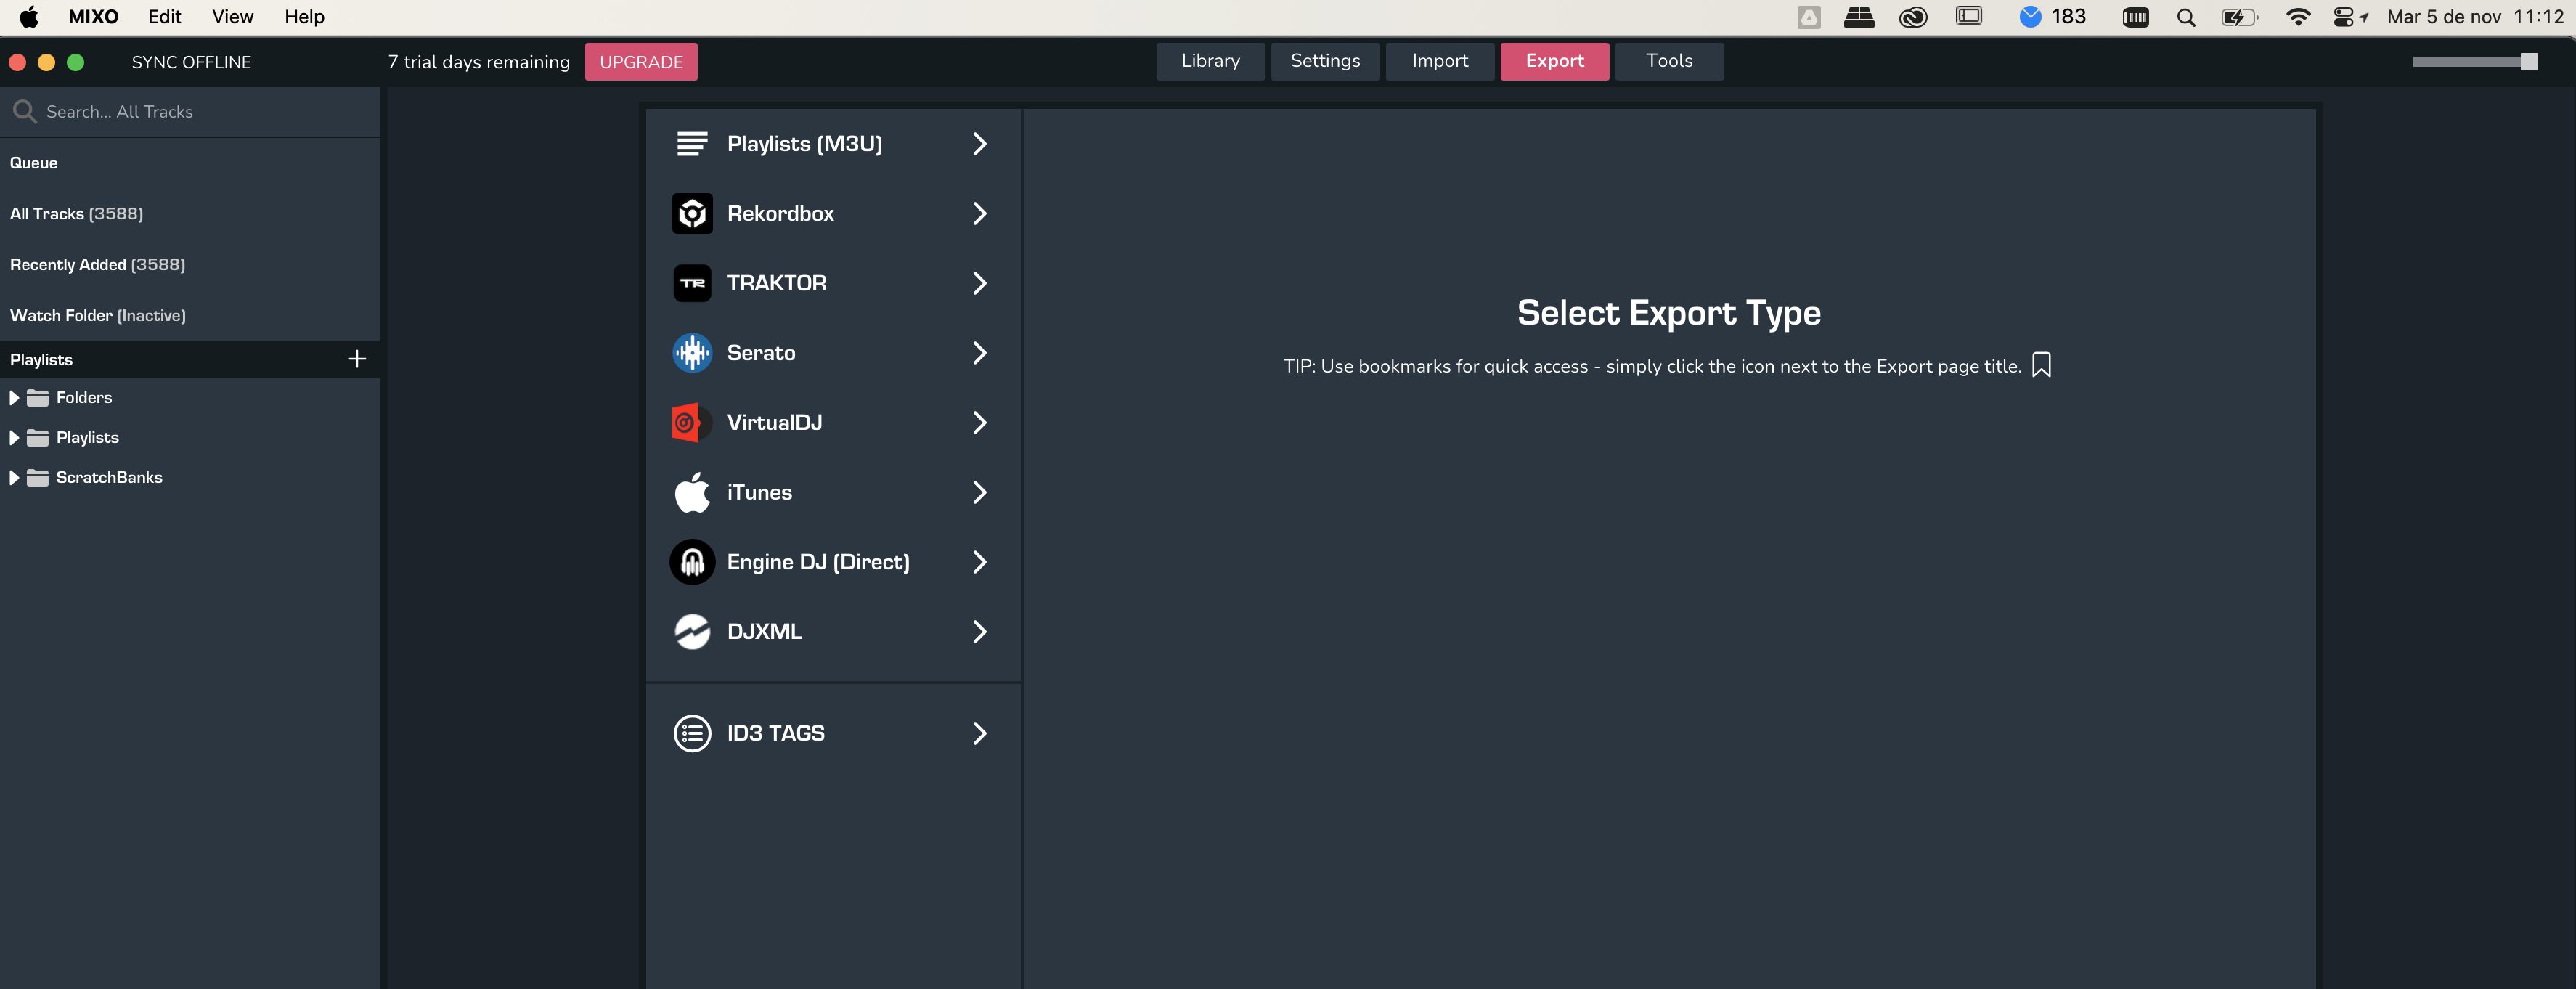Screen dimensions: 2576x989
Task: Expand the ScratchBanks folder
Action: 14,478
